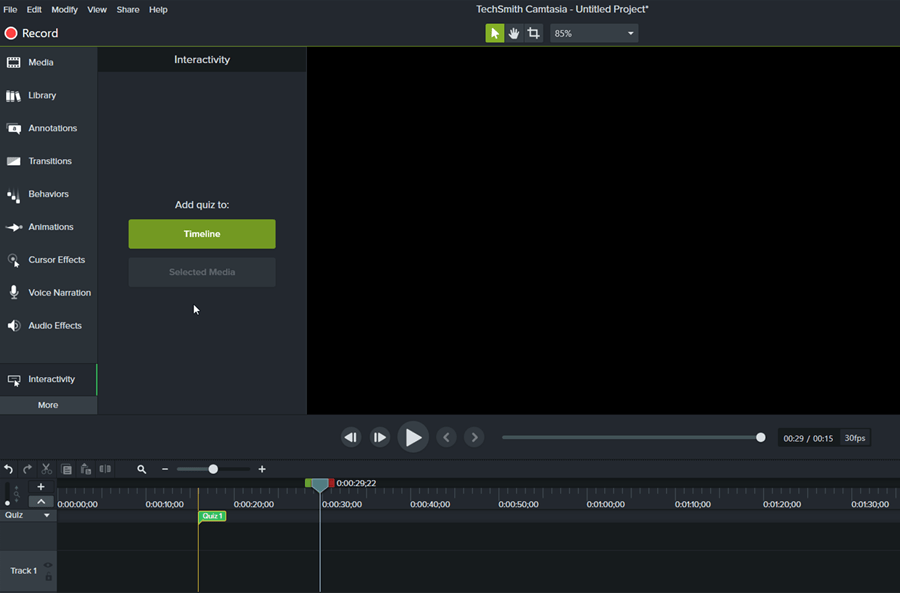Click the next frame step button
This screenshot has width=900, height=593.
(x=379, y=437)
